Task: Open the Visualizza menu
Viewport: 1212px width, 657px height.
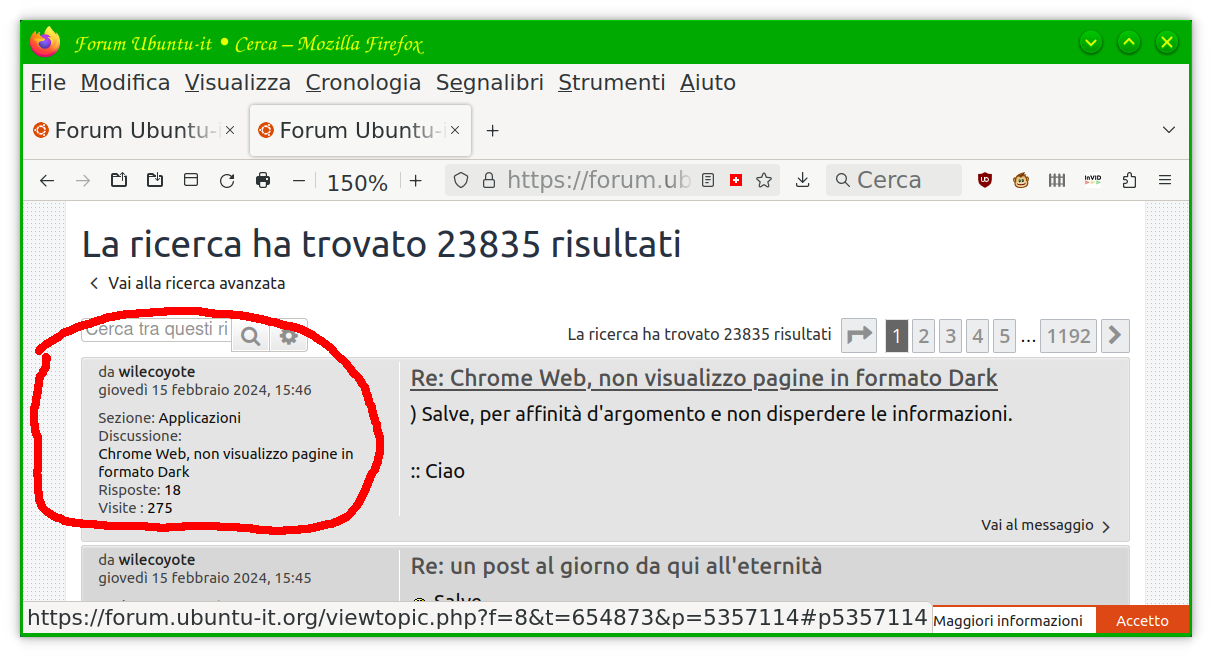Action: tap(238, 83)
